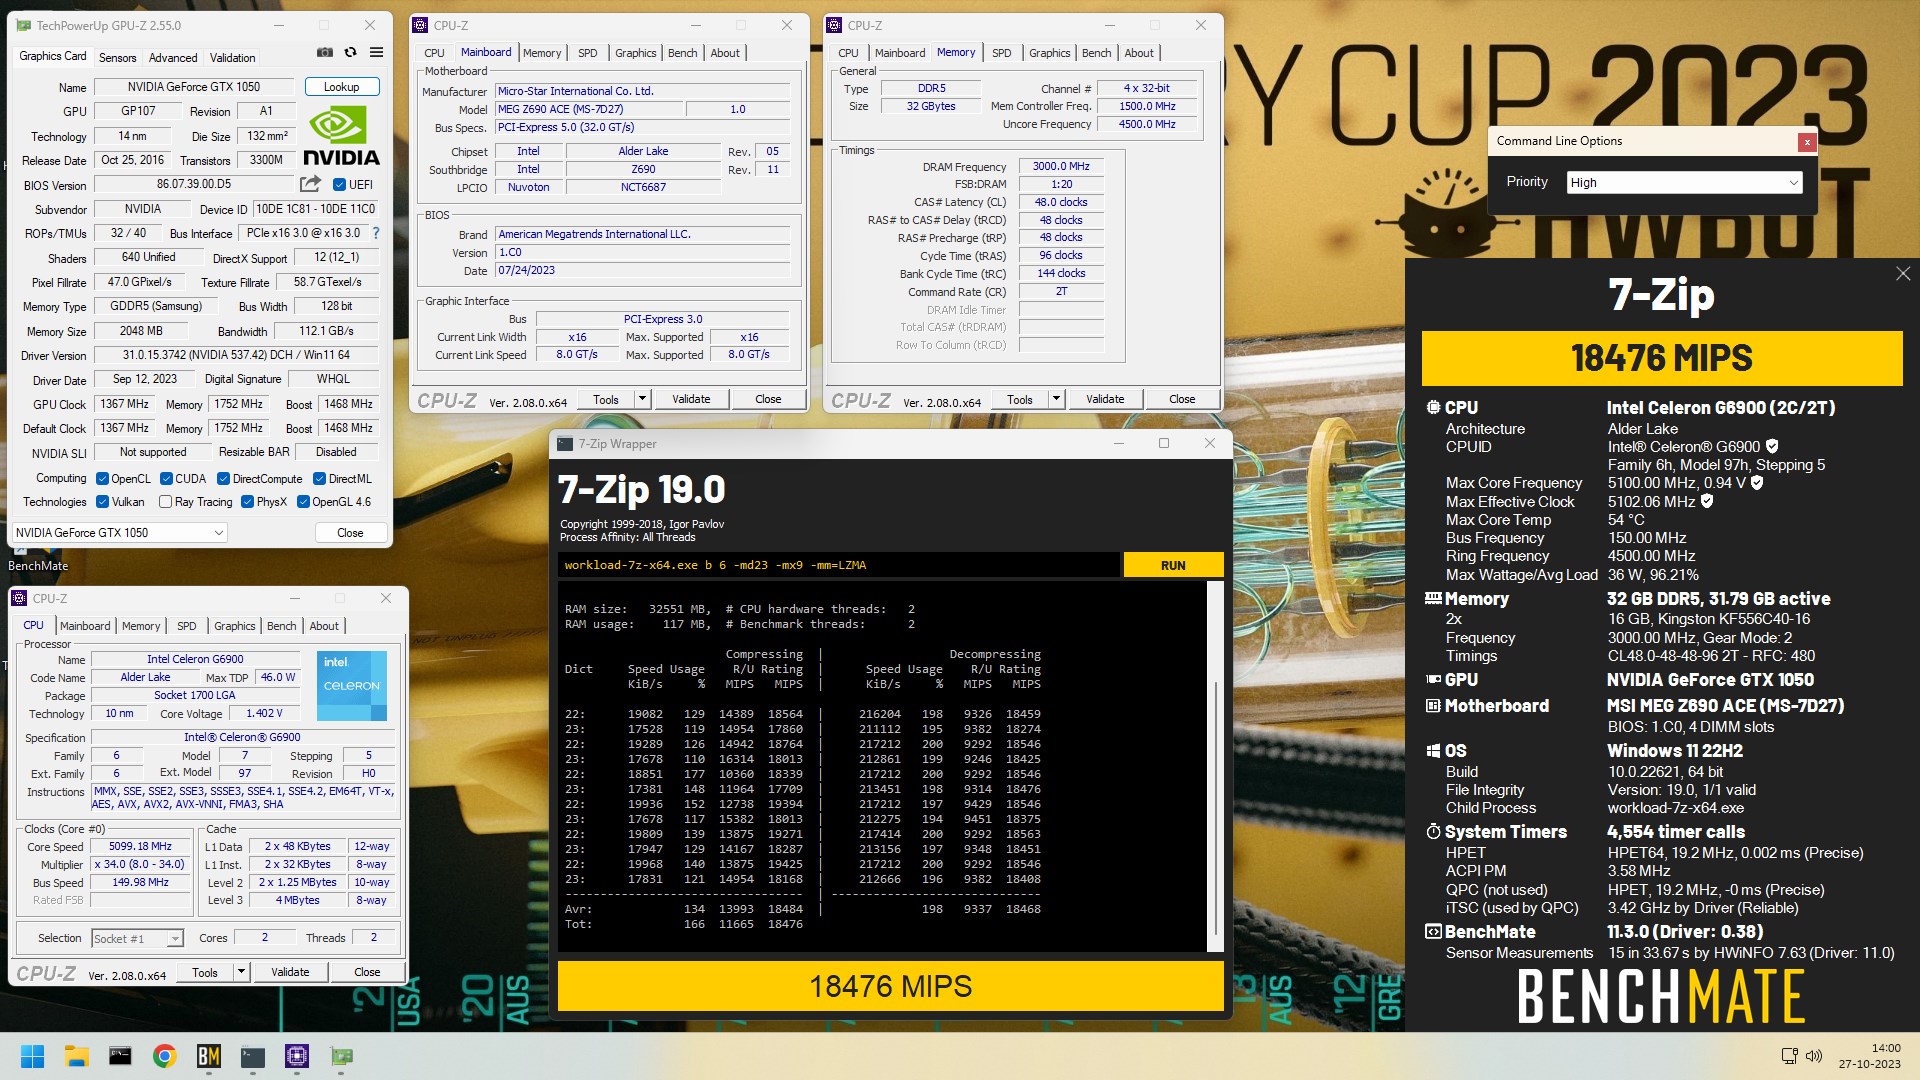Screen dimensions: 1920x1080
Task: Toggle the DirectCompute checkbox
Action: 224,479
